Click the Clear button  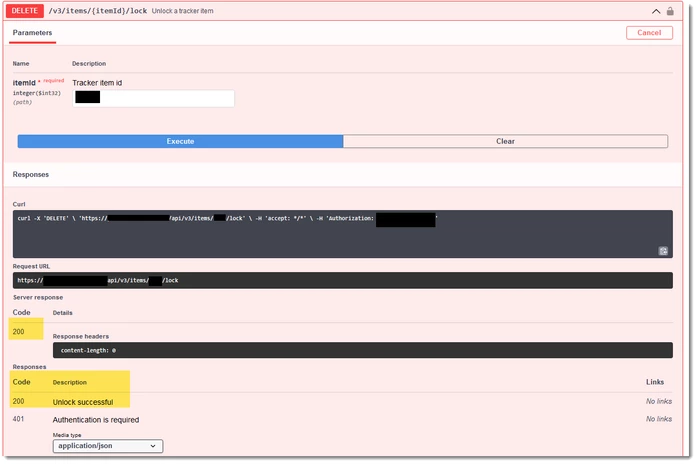pos(505,141)
